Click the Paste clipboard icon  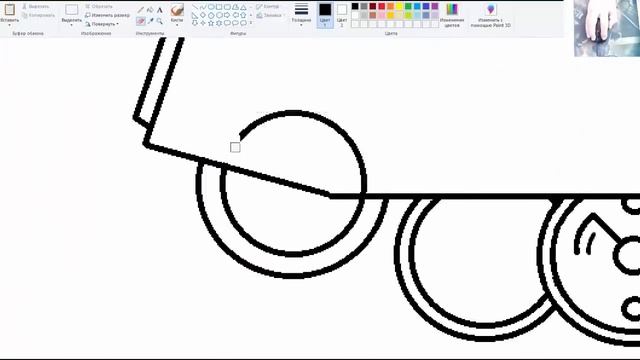[9, 10]
